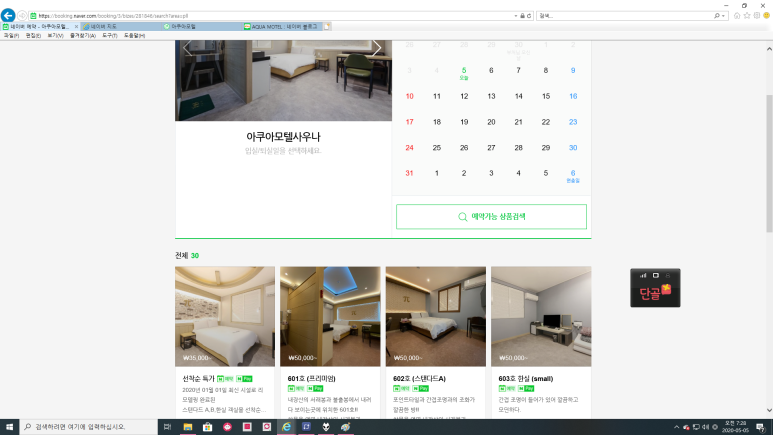Screen dimensions: 773x435
Task: Open the 도구(T) menu
Action: point(109,36)
